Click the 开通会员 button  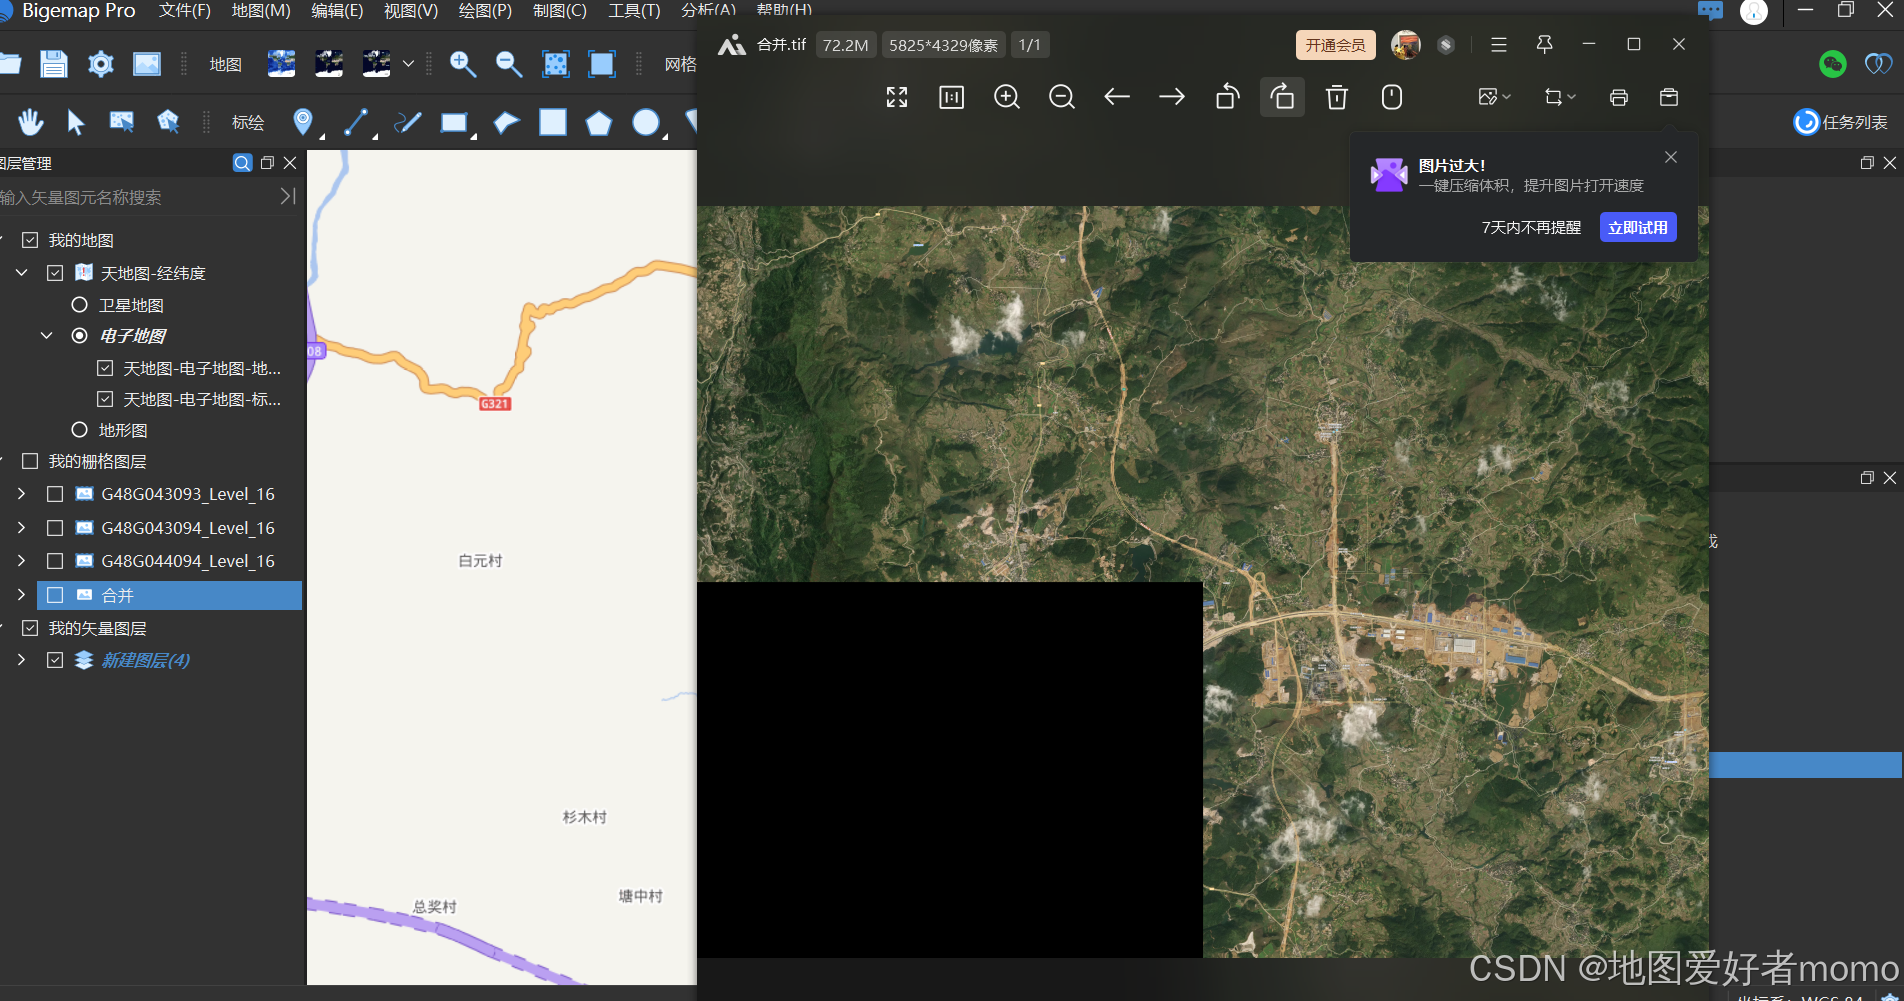[x=1334, y=45]
